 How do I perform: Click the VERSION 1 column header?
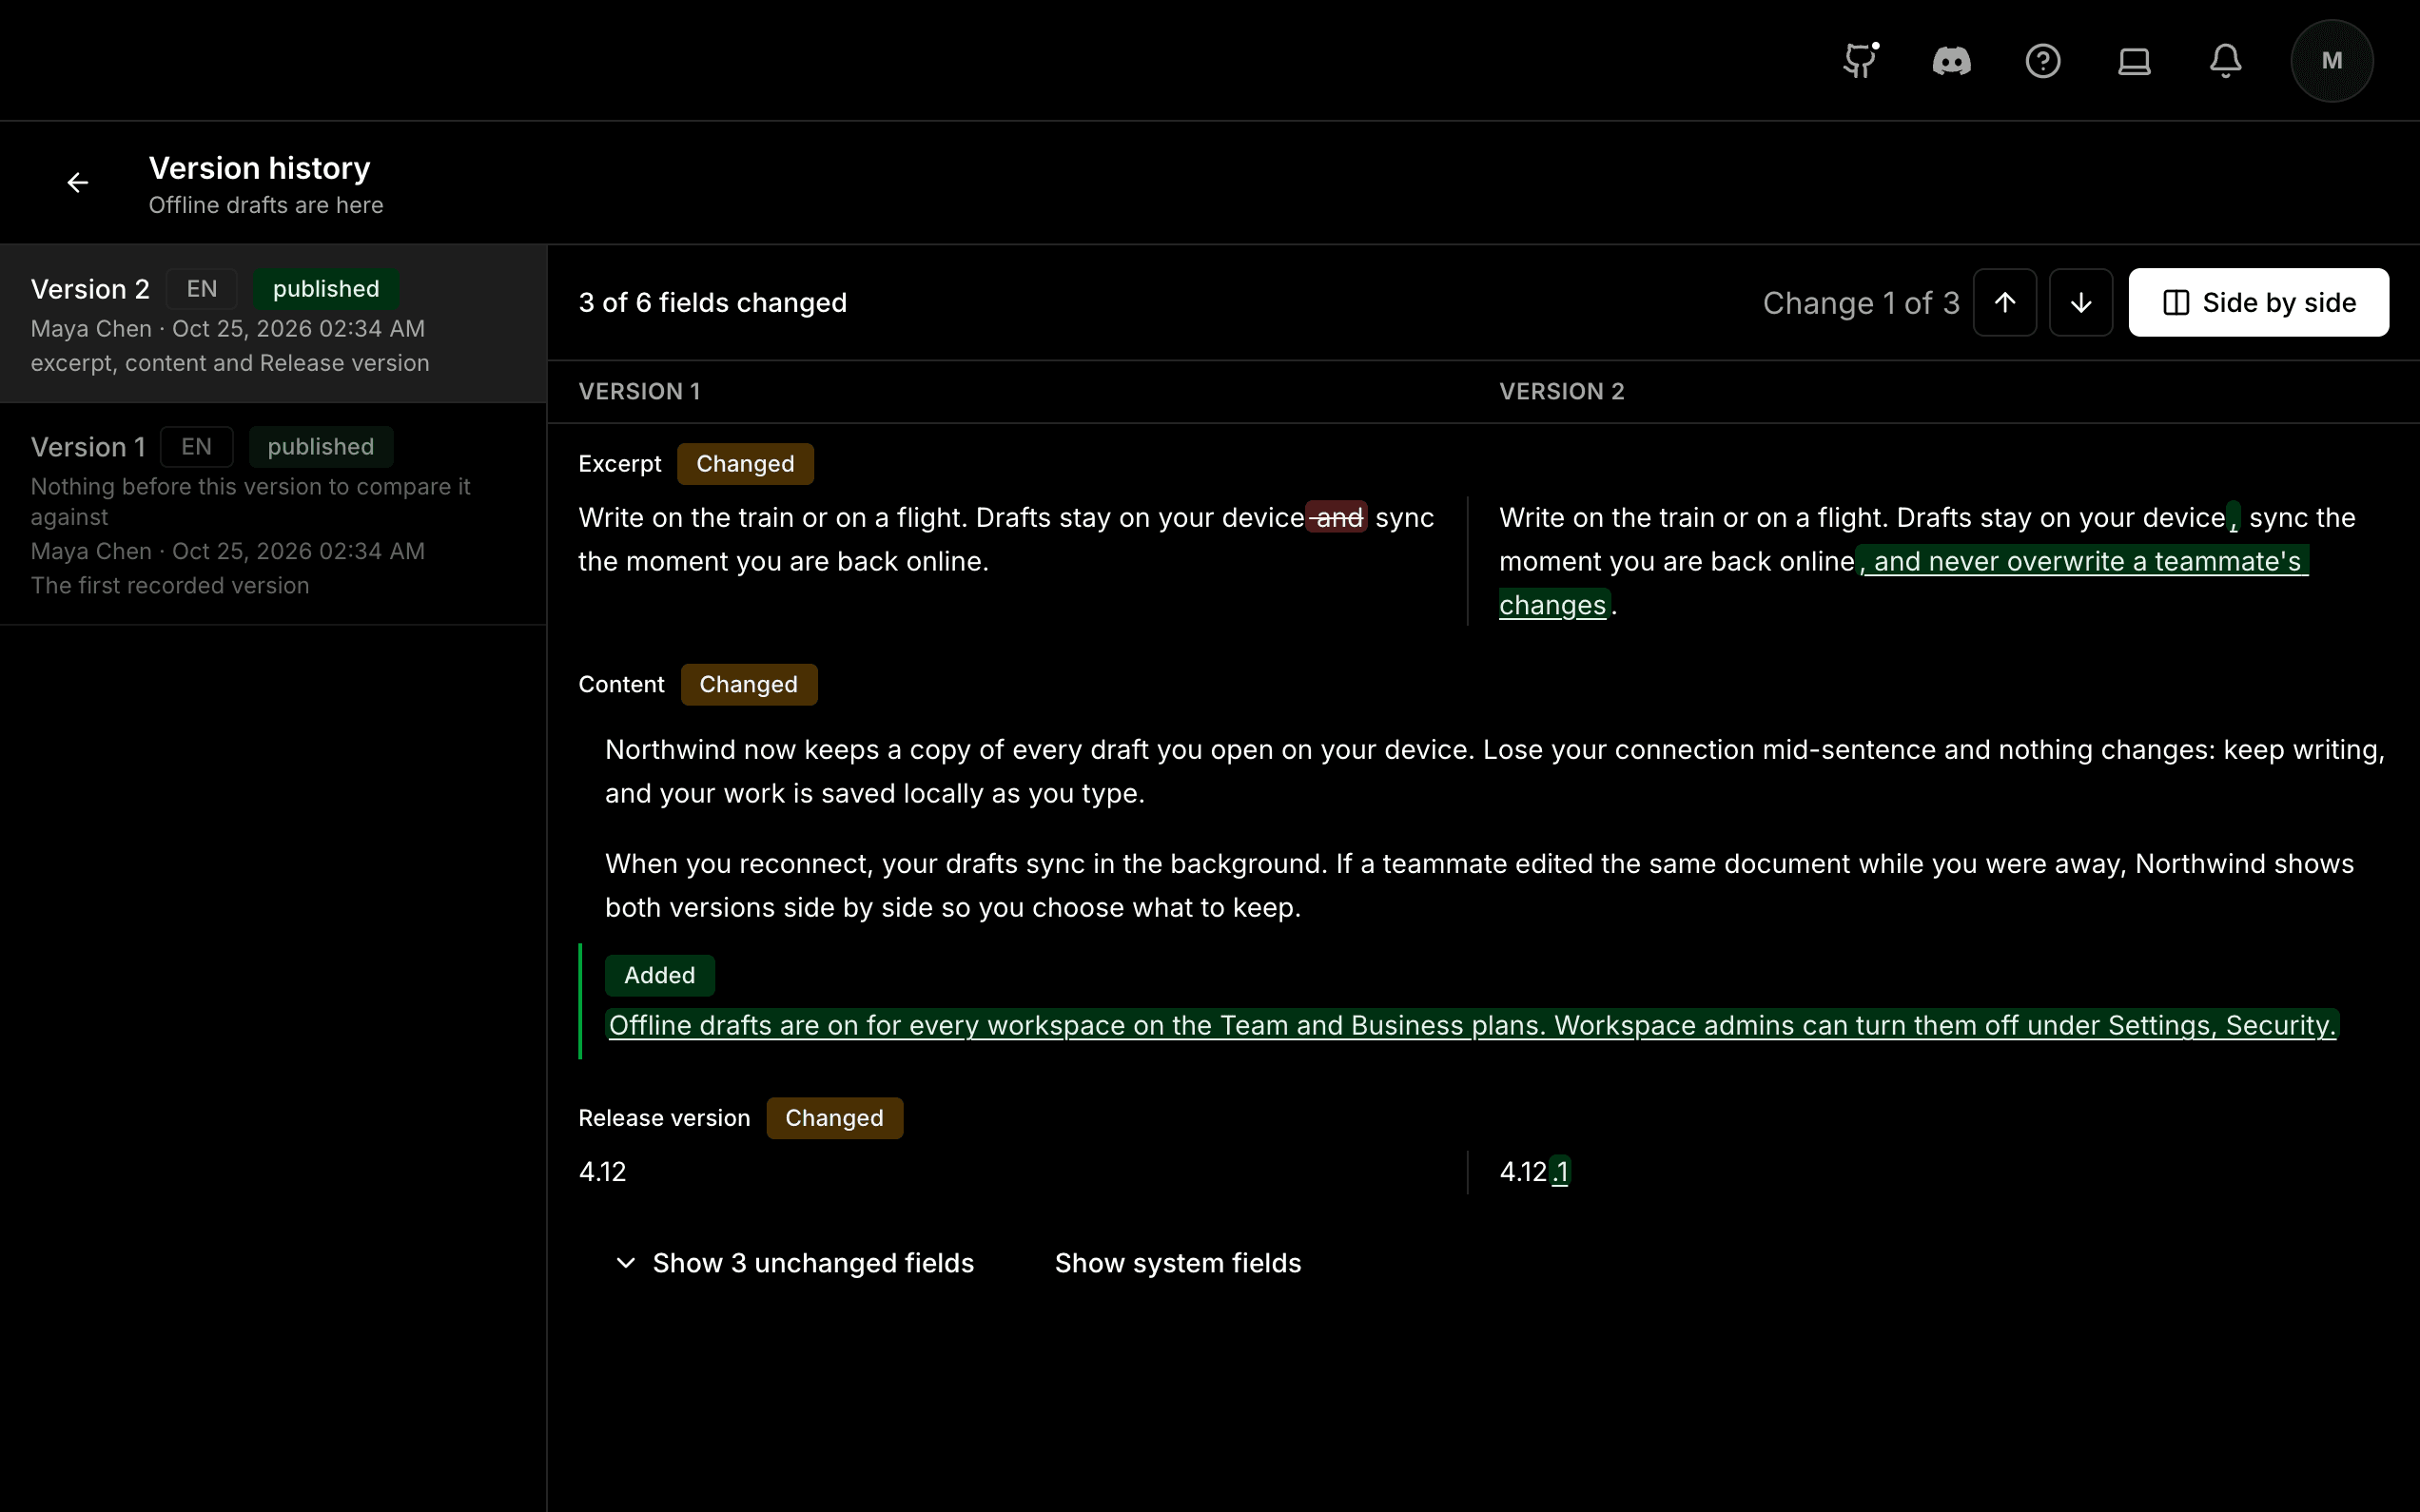pyautogui.click(x=640, y=392)
